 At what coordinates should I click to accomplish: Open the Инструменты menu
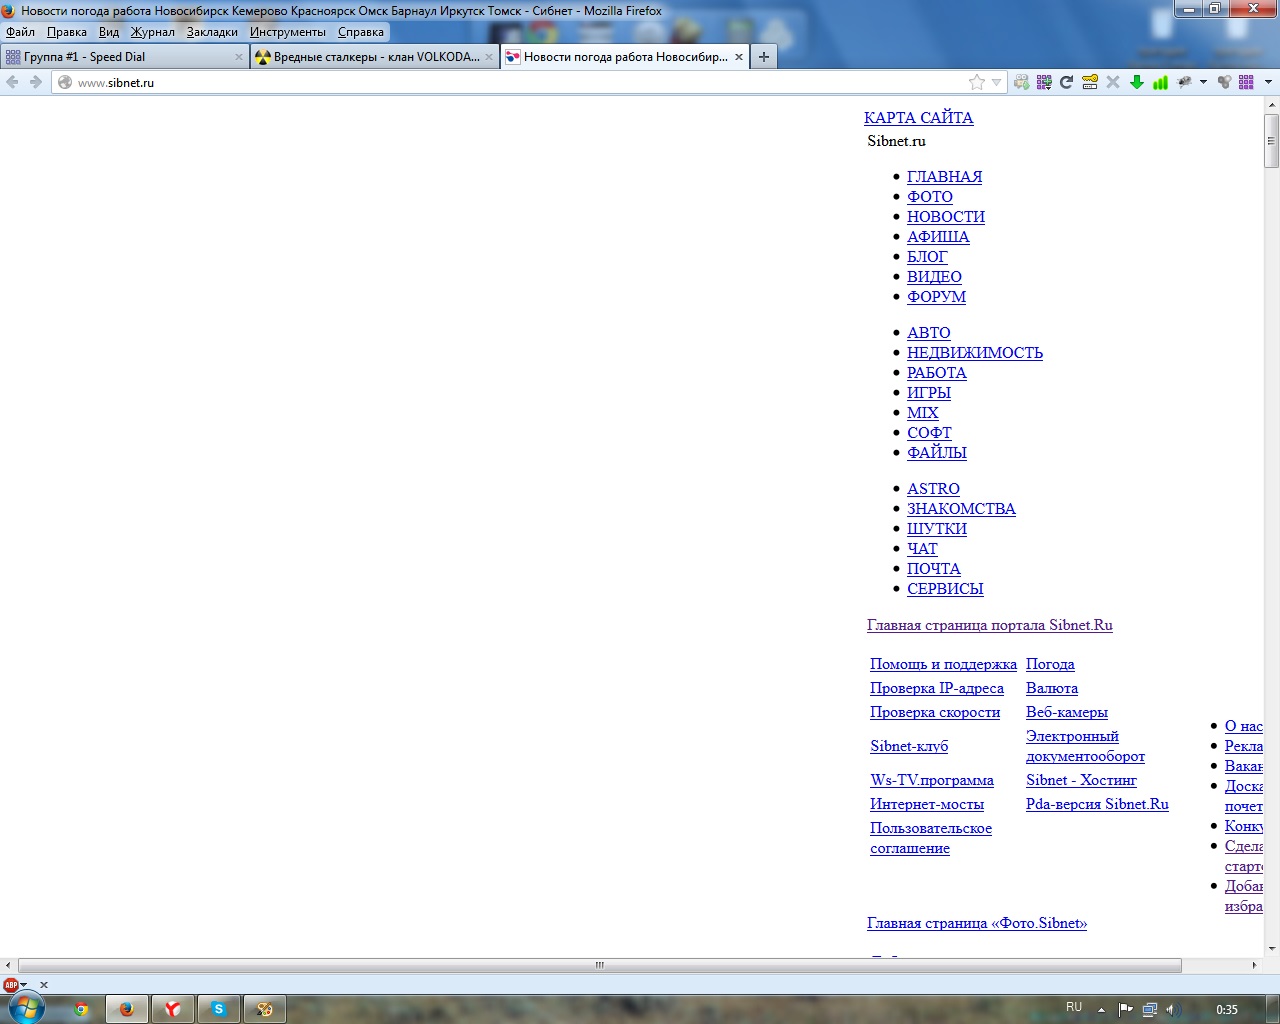pyautogui.click(x=288, y=32)
